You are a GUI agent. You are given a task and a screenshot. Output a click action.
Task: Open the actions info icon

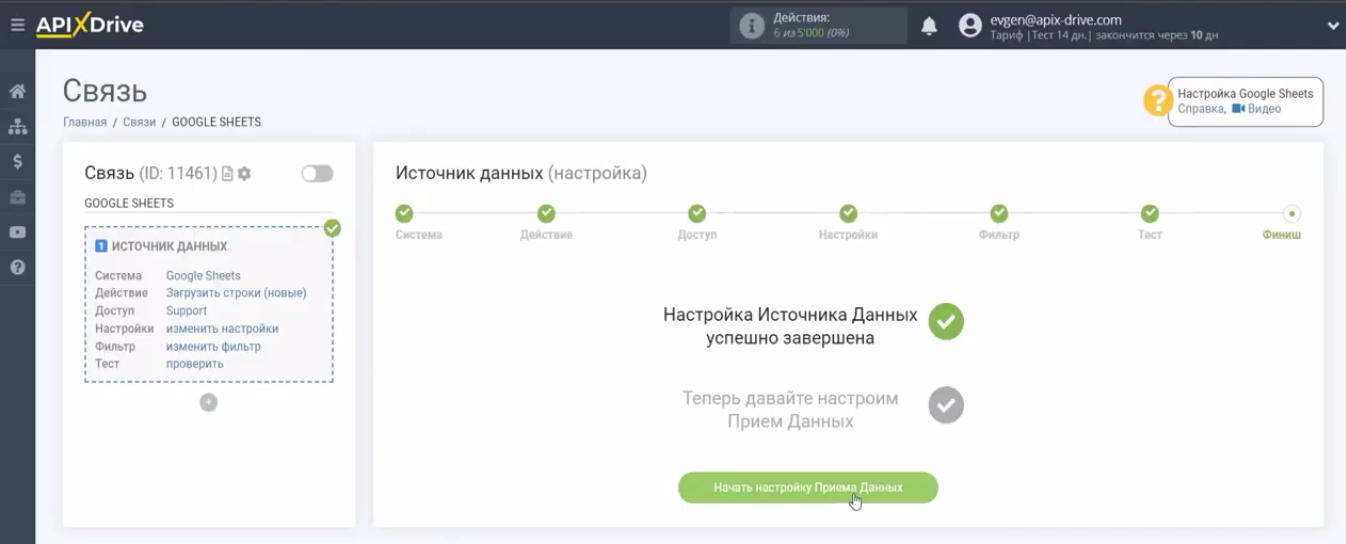coord(751,26)
